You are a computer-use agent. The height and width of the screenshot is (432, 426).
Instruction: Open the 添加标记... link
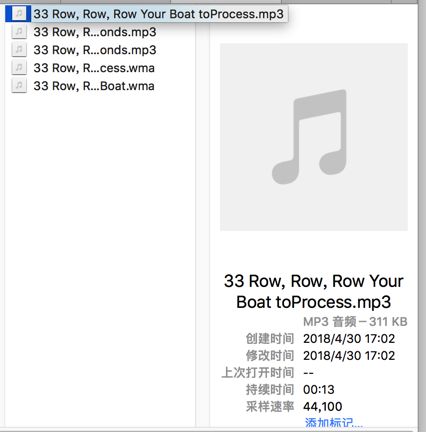334,423
